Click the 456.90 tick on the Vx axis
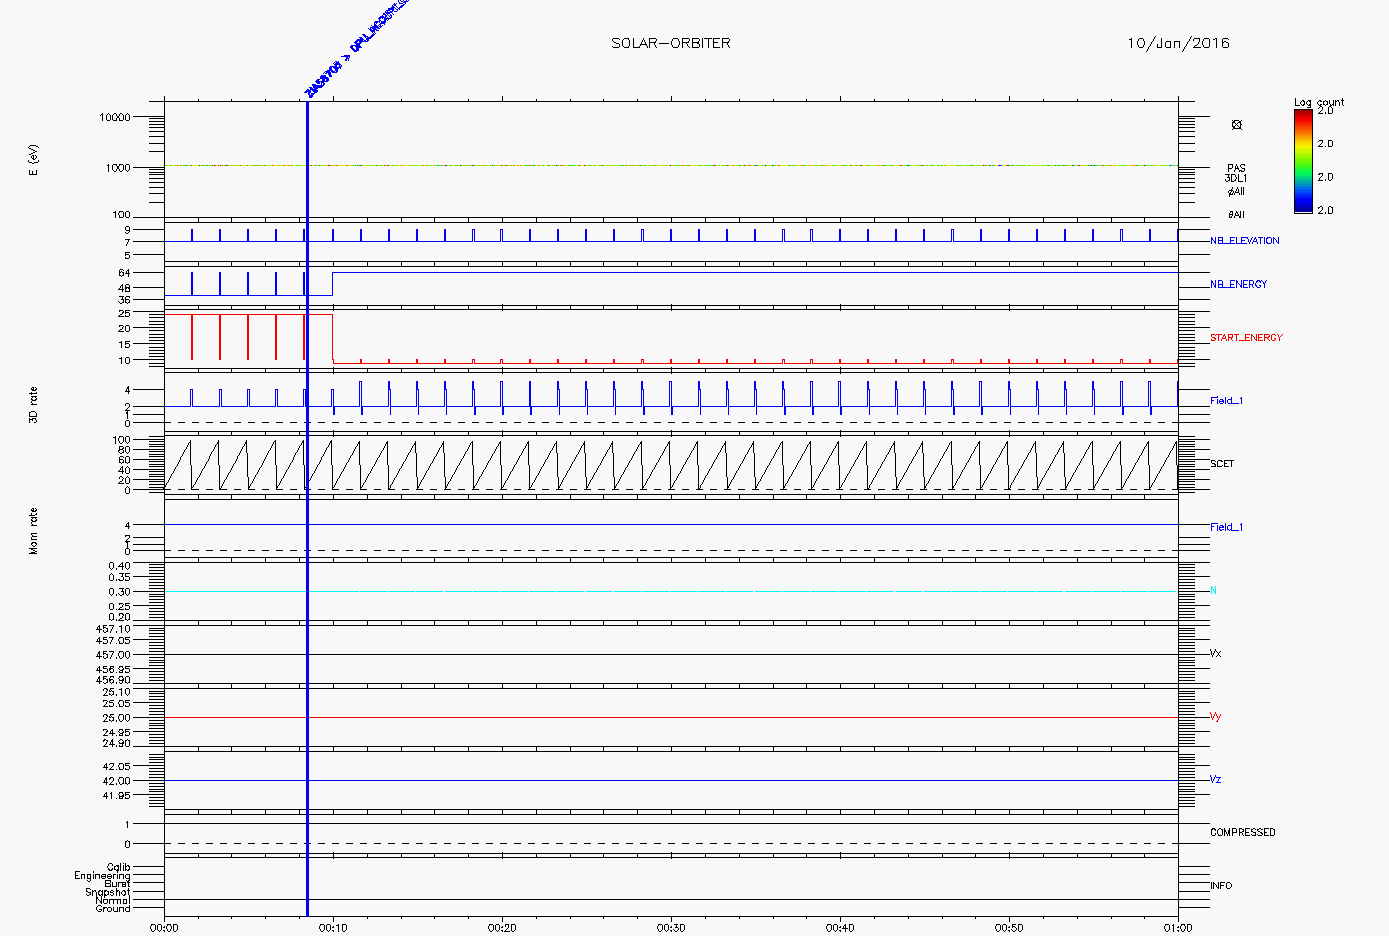This screenshot has height=936, width=1389. click(113, 680)
